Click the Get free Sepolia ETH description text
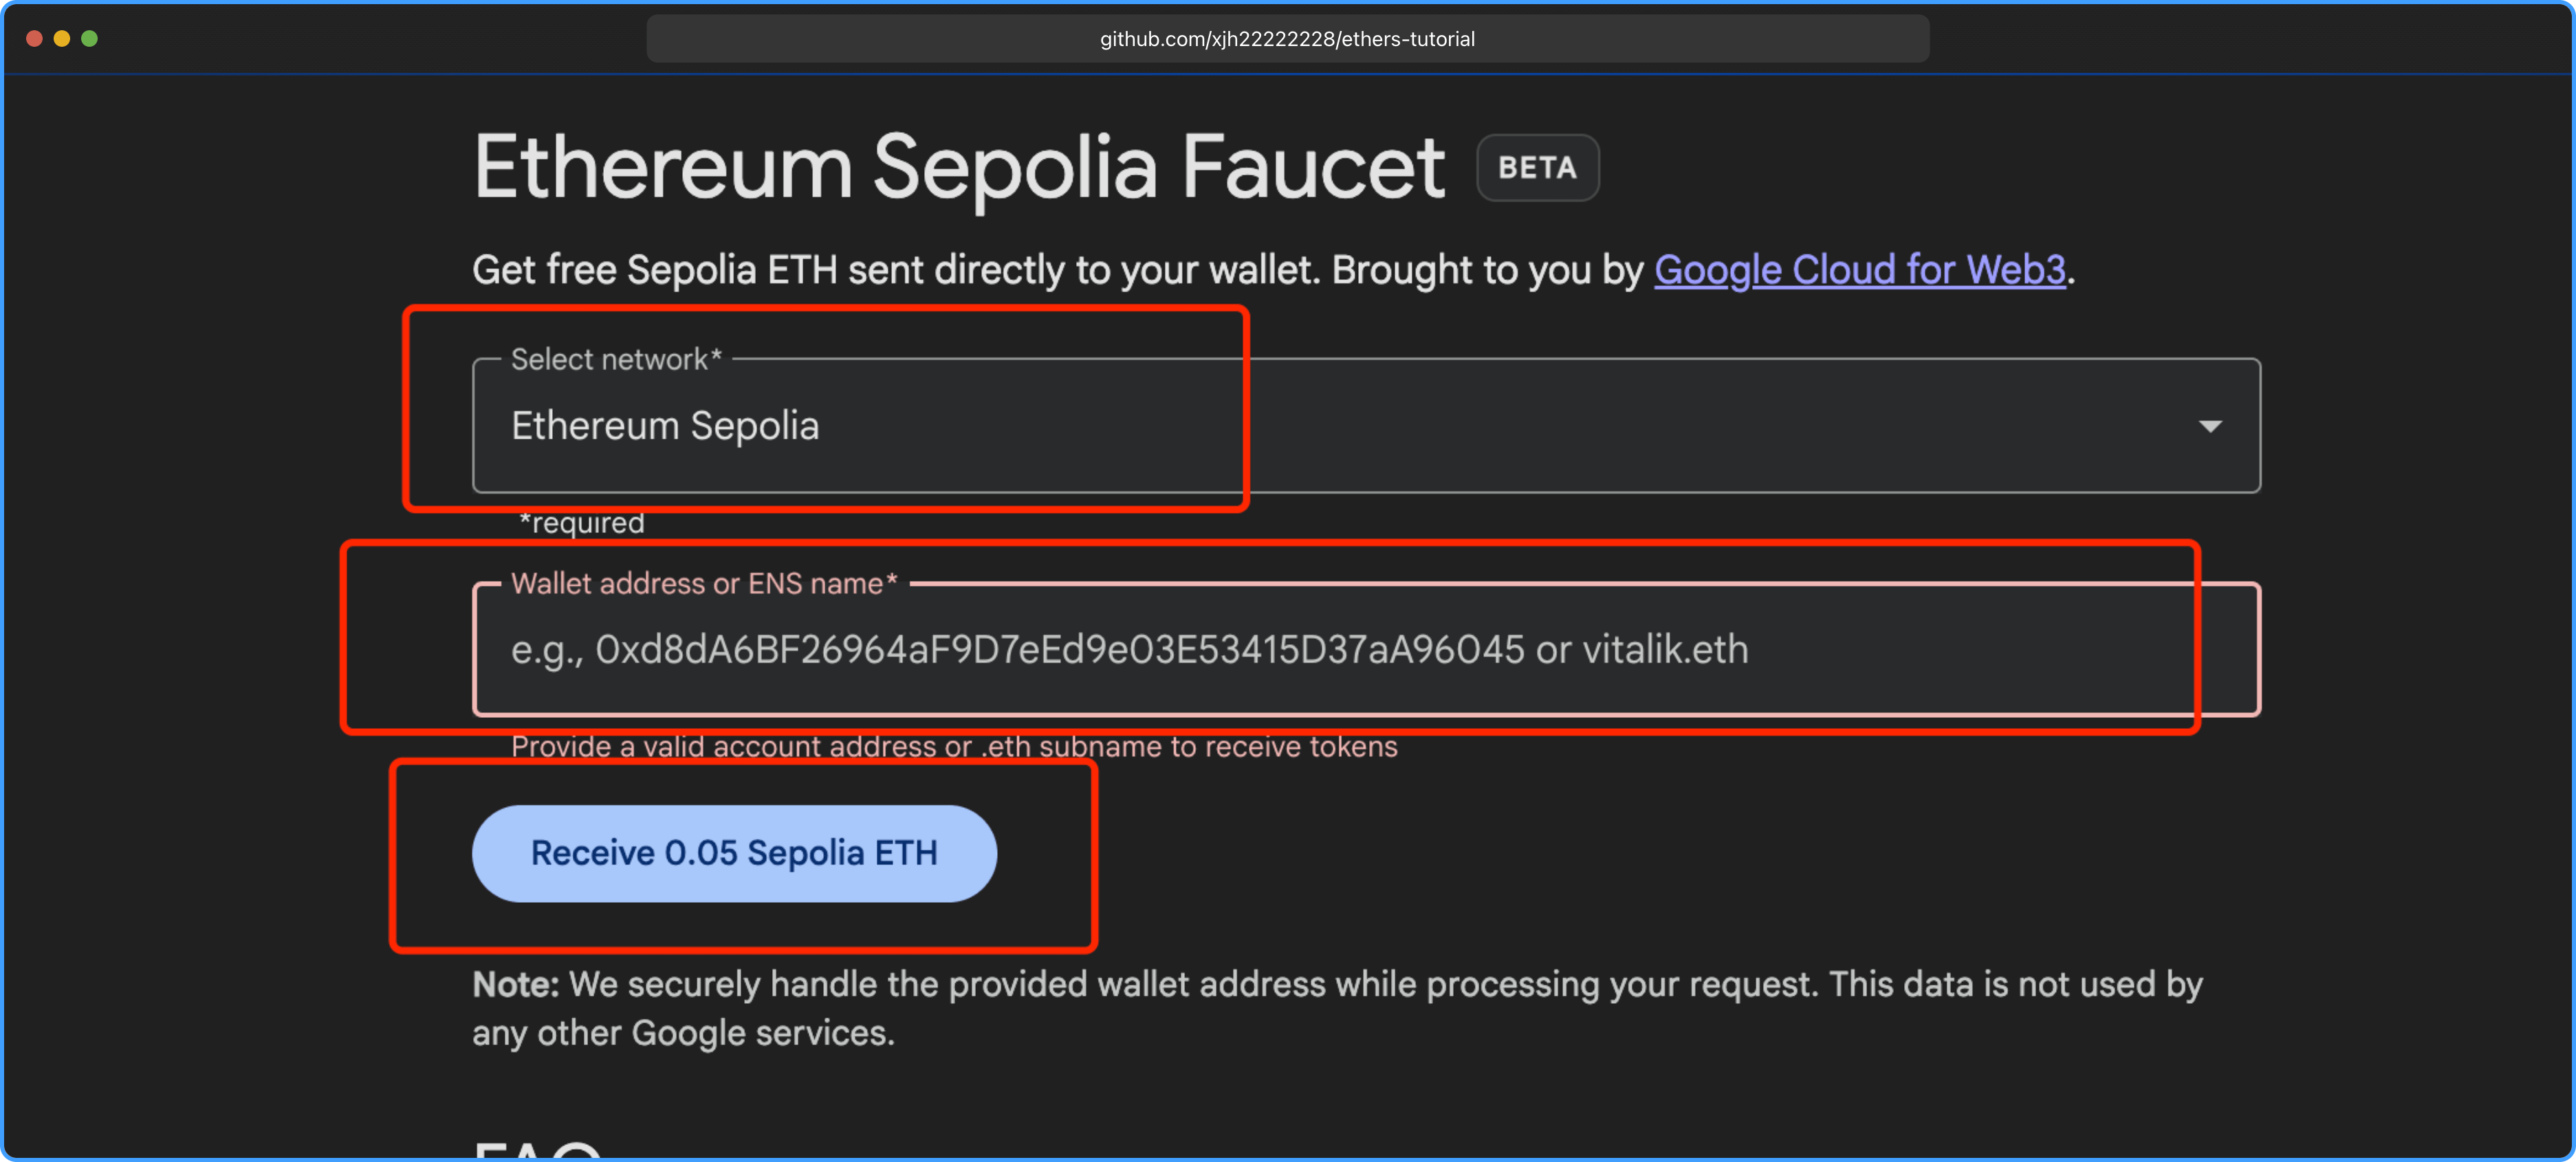 [x=1273, y=270]
